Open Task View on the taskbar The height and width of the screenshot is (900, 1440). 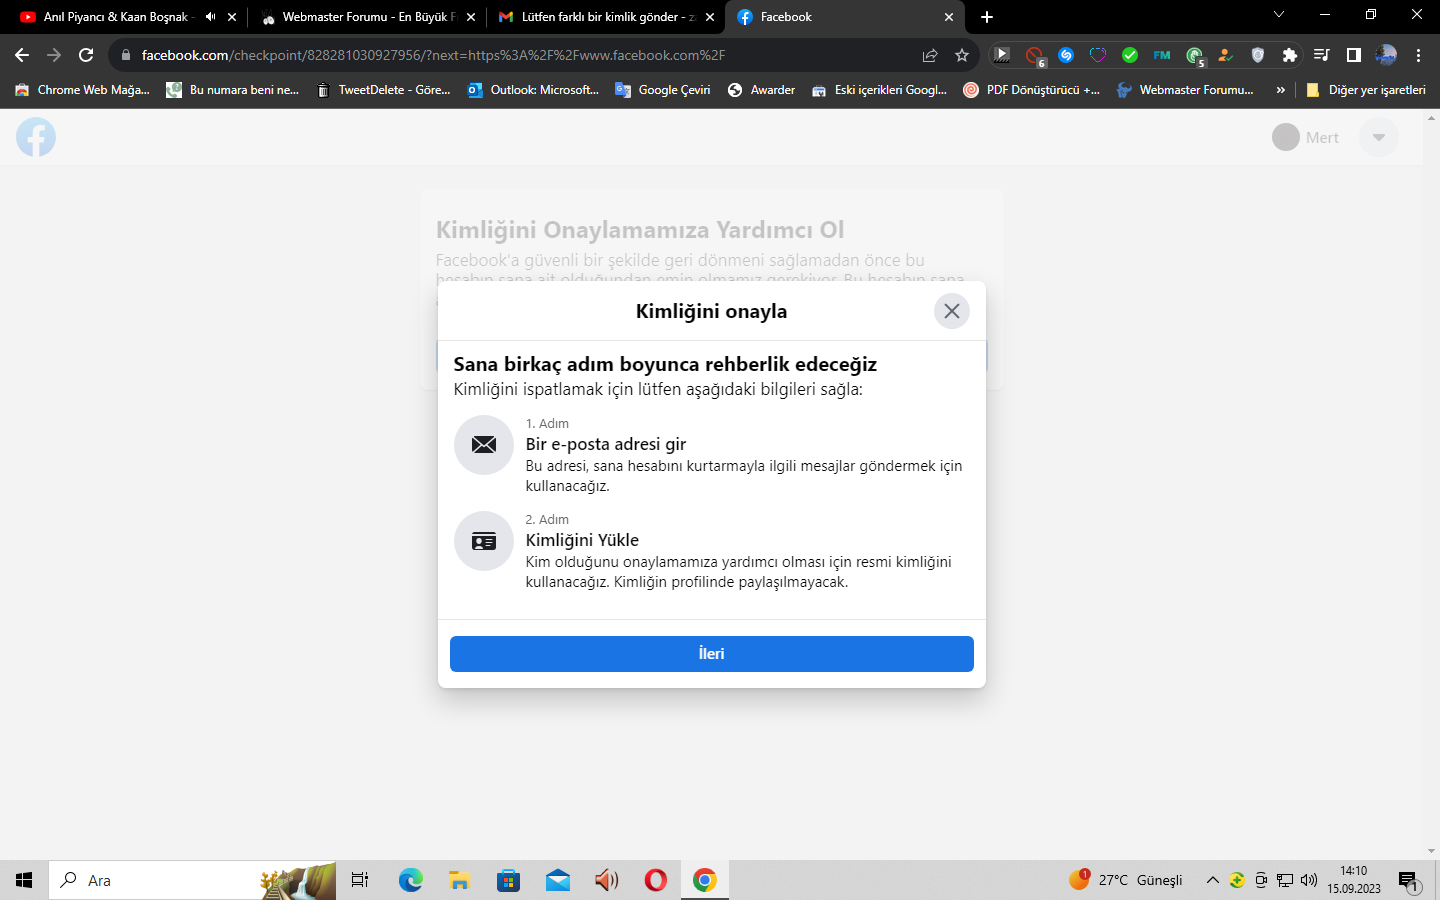point(360,880)
